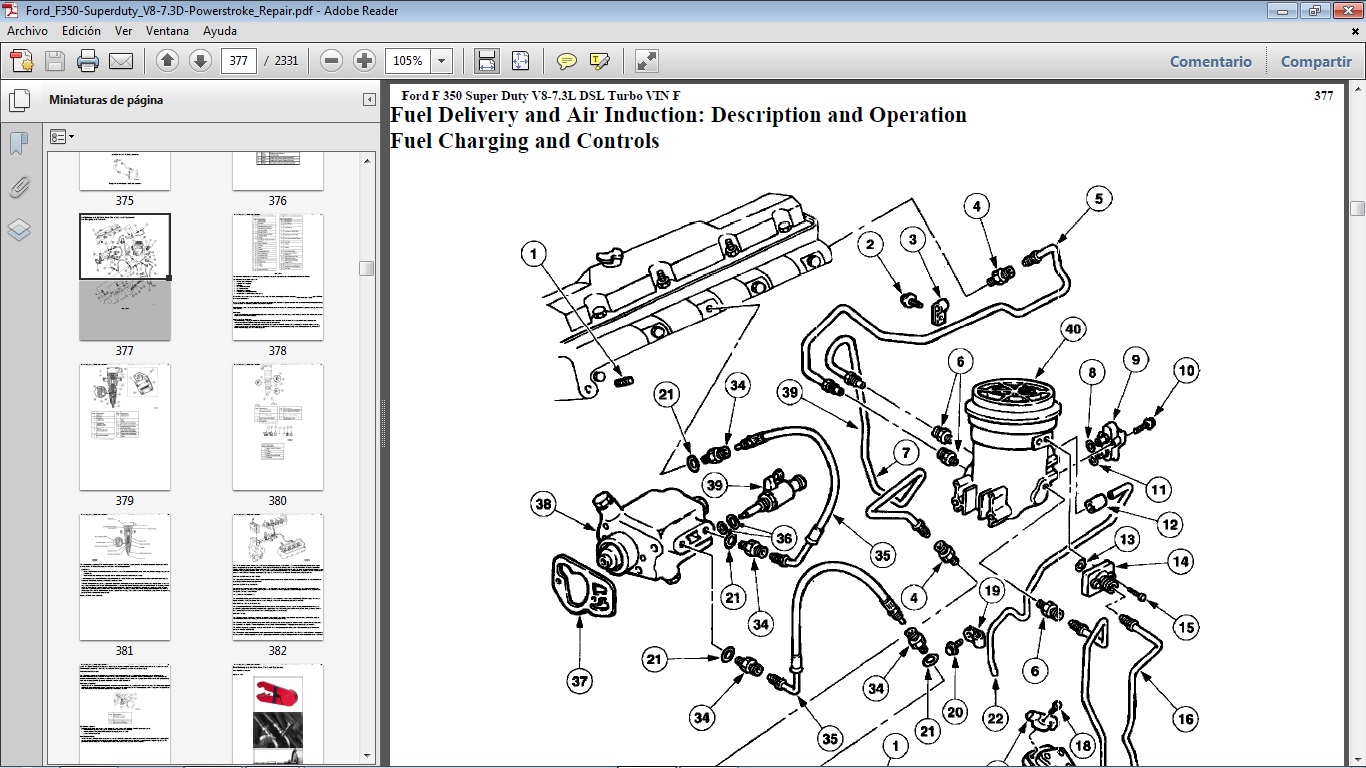
Task: Open the Ver menu
Action: (123, 31)
